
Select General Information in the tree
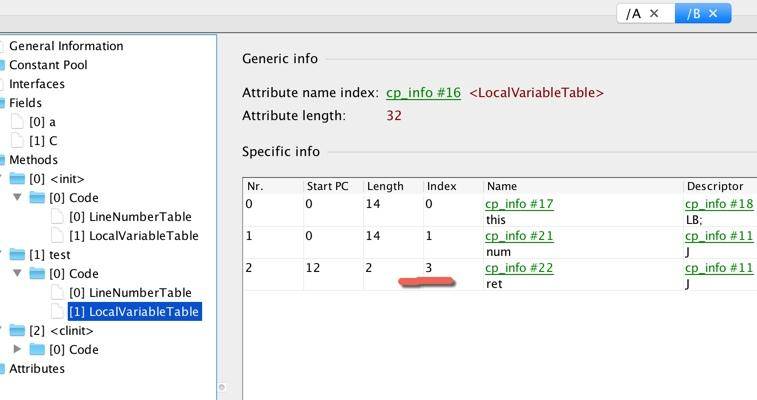[x=66, y=46]
